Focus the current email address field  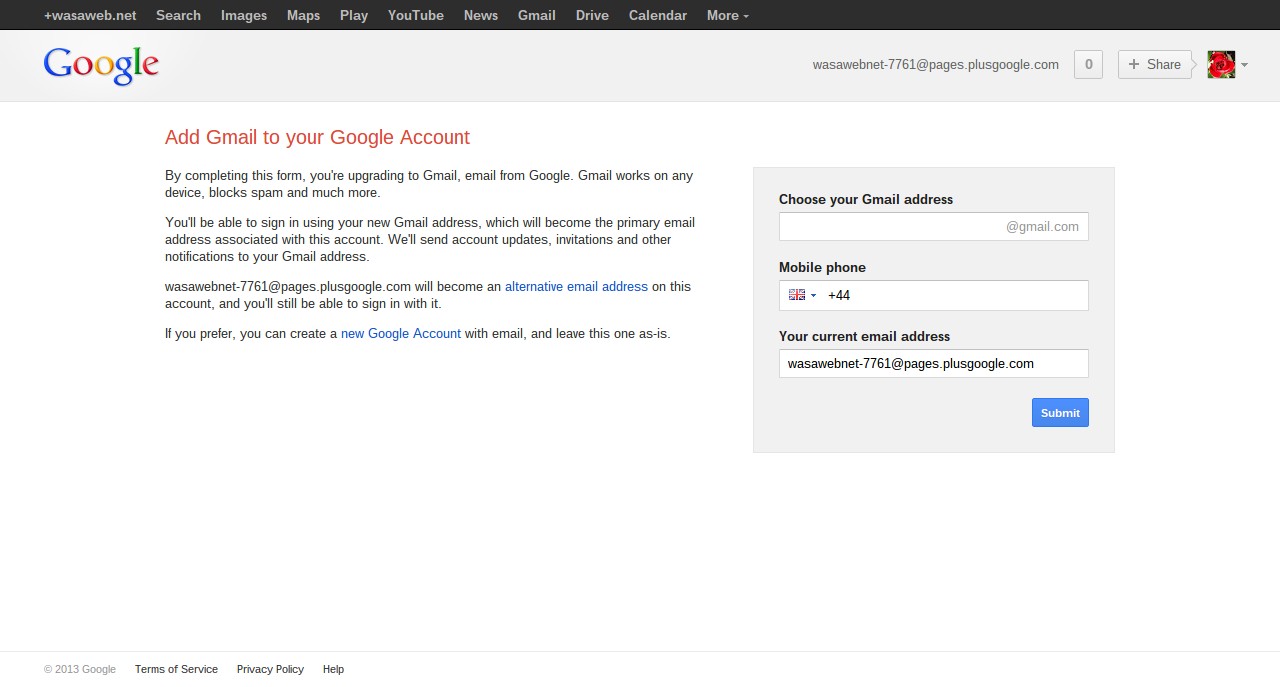coord(934,364)
